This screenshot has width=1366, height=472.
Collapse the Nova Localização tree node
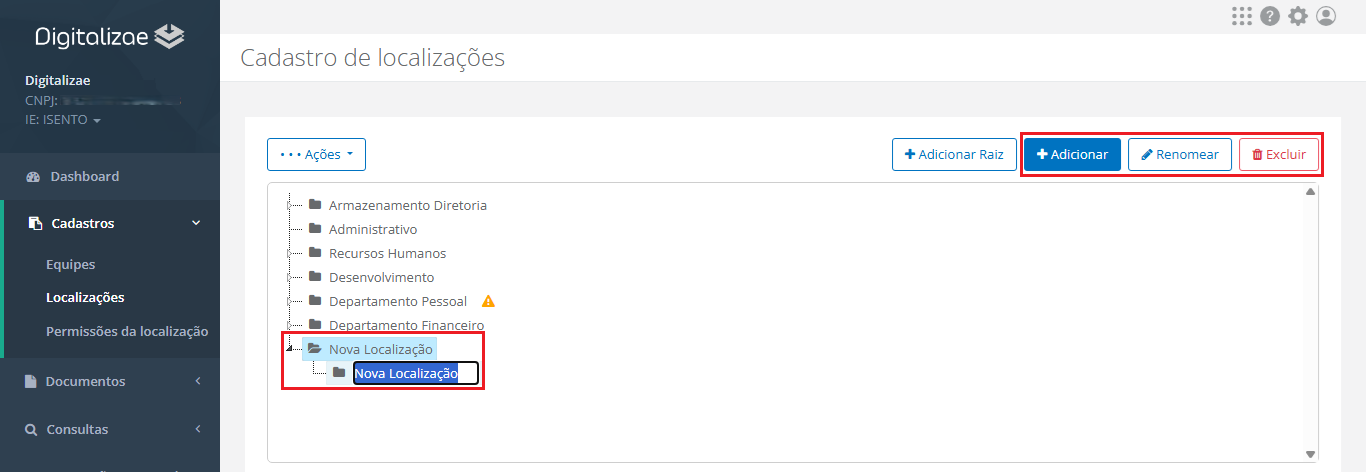pyautogui.click(x=290, y=349)
